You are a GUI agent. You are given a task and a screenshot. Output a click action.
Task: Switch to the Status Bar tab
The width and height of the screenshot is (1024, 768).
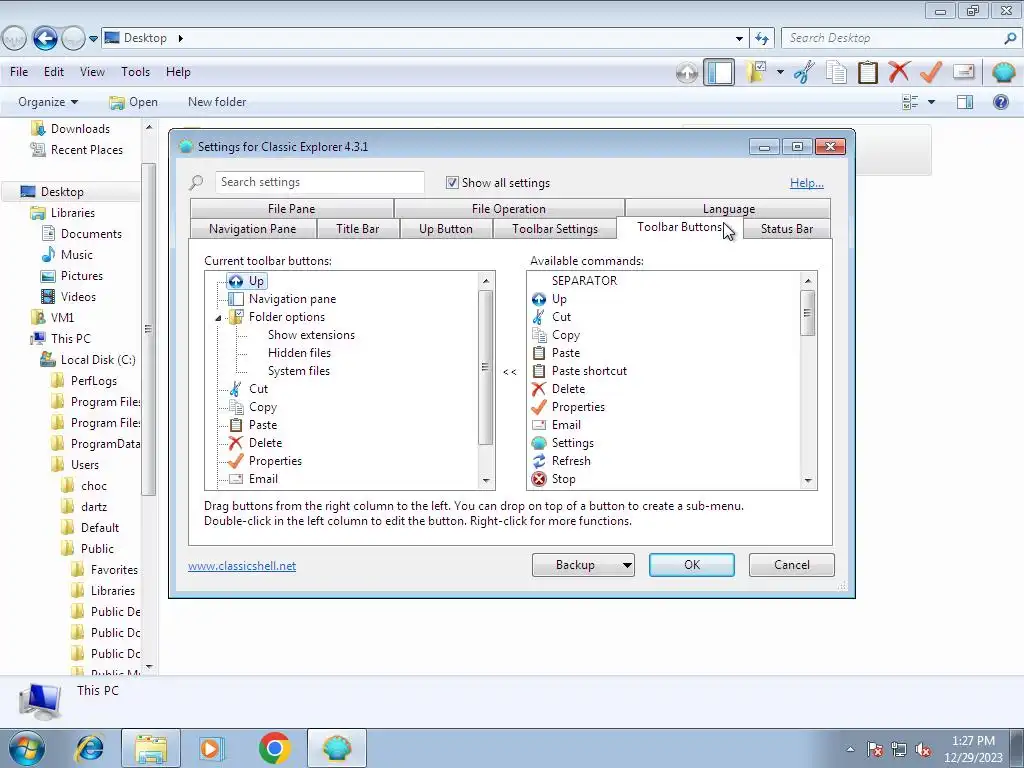pyautogui.click(x=787, y=229)
